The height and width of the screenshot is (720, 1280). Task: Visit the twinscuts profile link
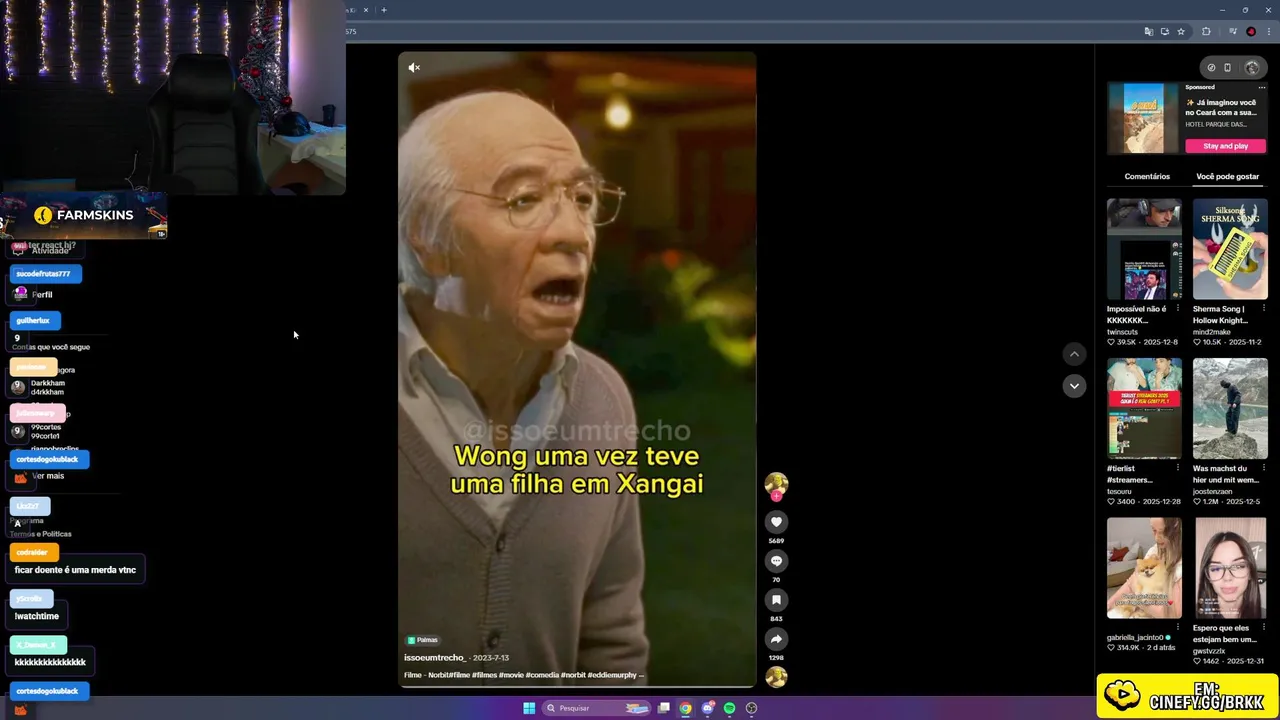(1122, 332)
